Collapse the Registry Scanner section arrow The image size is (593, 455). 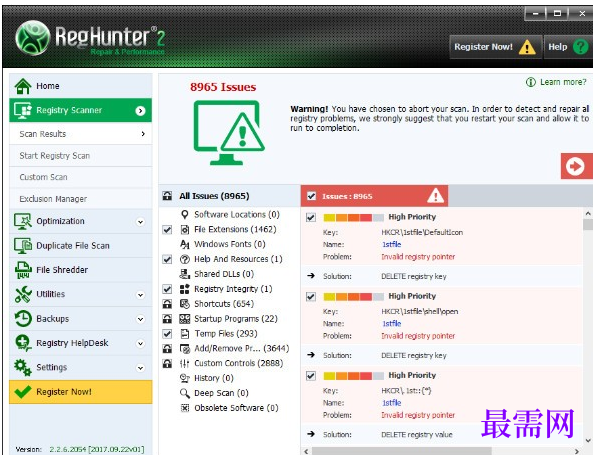[x=140, y=111]
